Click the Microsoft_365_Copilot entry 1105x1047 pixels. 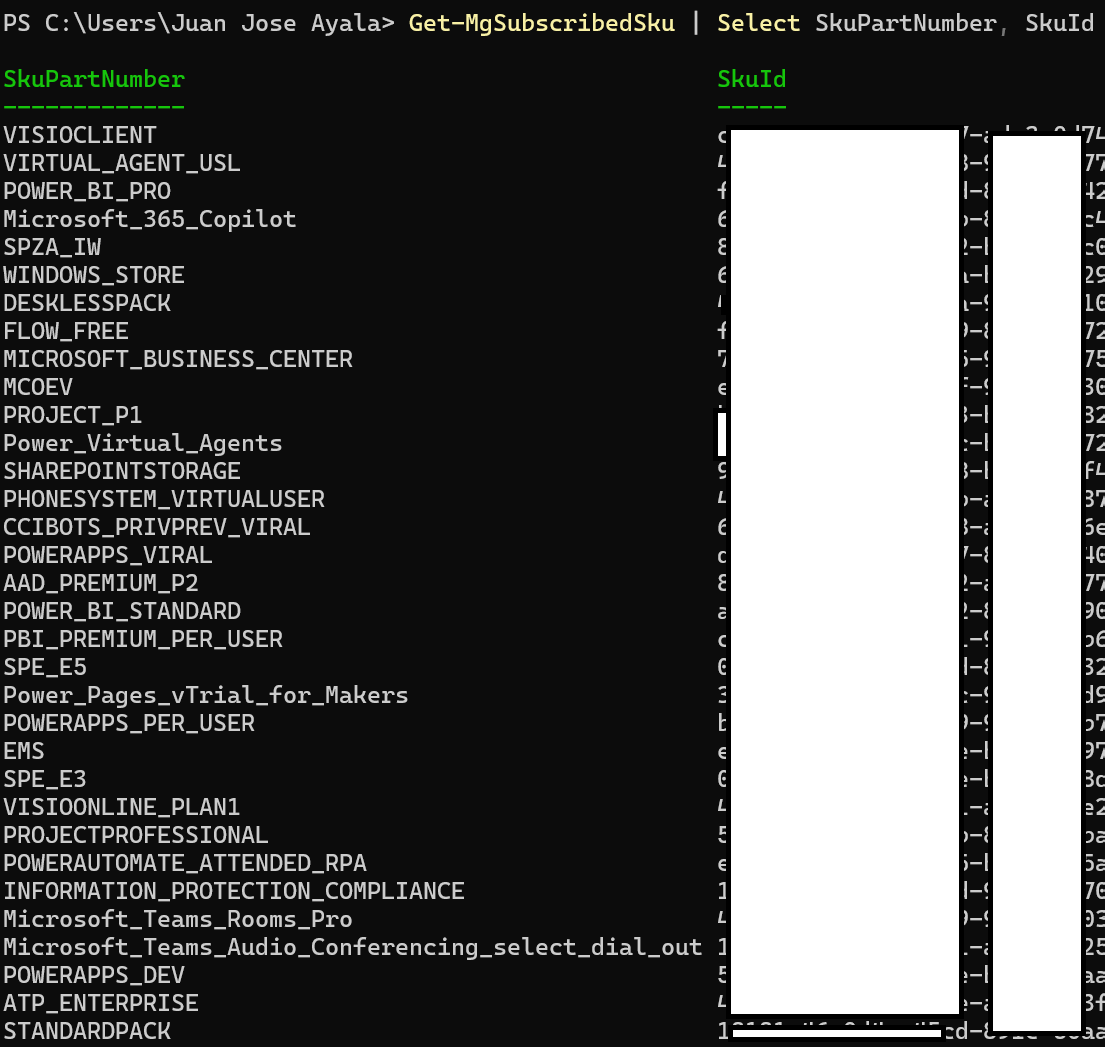pyautogui.click(x=150, y=219)
